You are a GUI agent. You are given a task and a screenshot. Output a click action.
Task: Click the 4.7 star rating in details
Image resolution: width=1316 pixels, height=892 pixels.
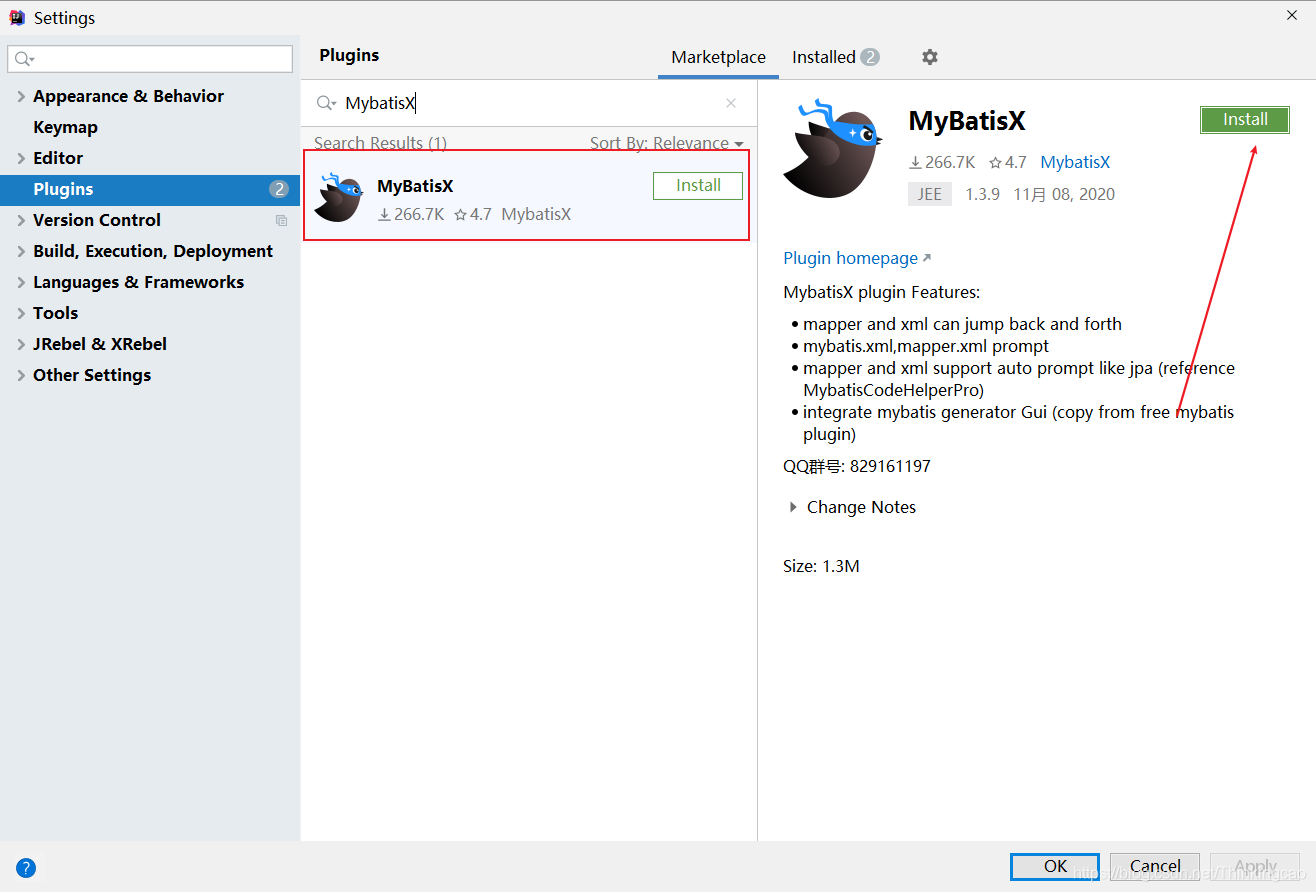[x=1007, y=162]
